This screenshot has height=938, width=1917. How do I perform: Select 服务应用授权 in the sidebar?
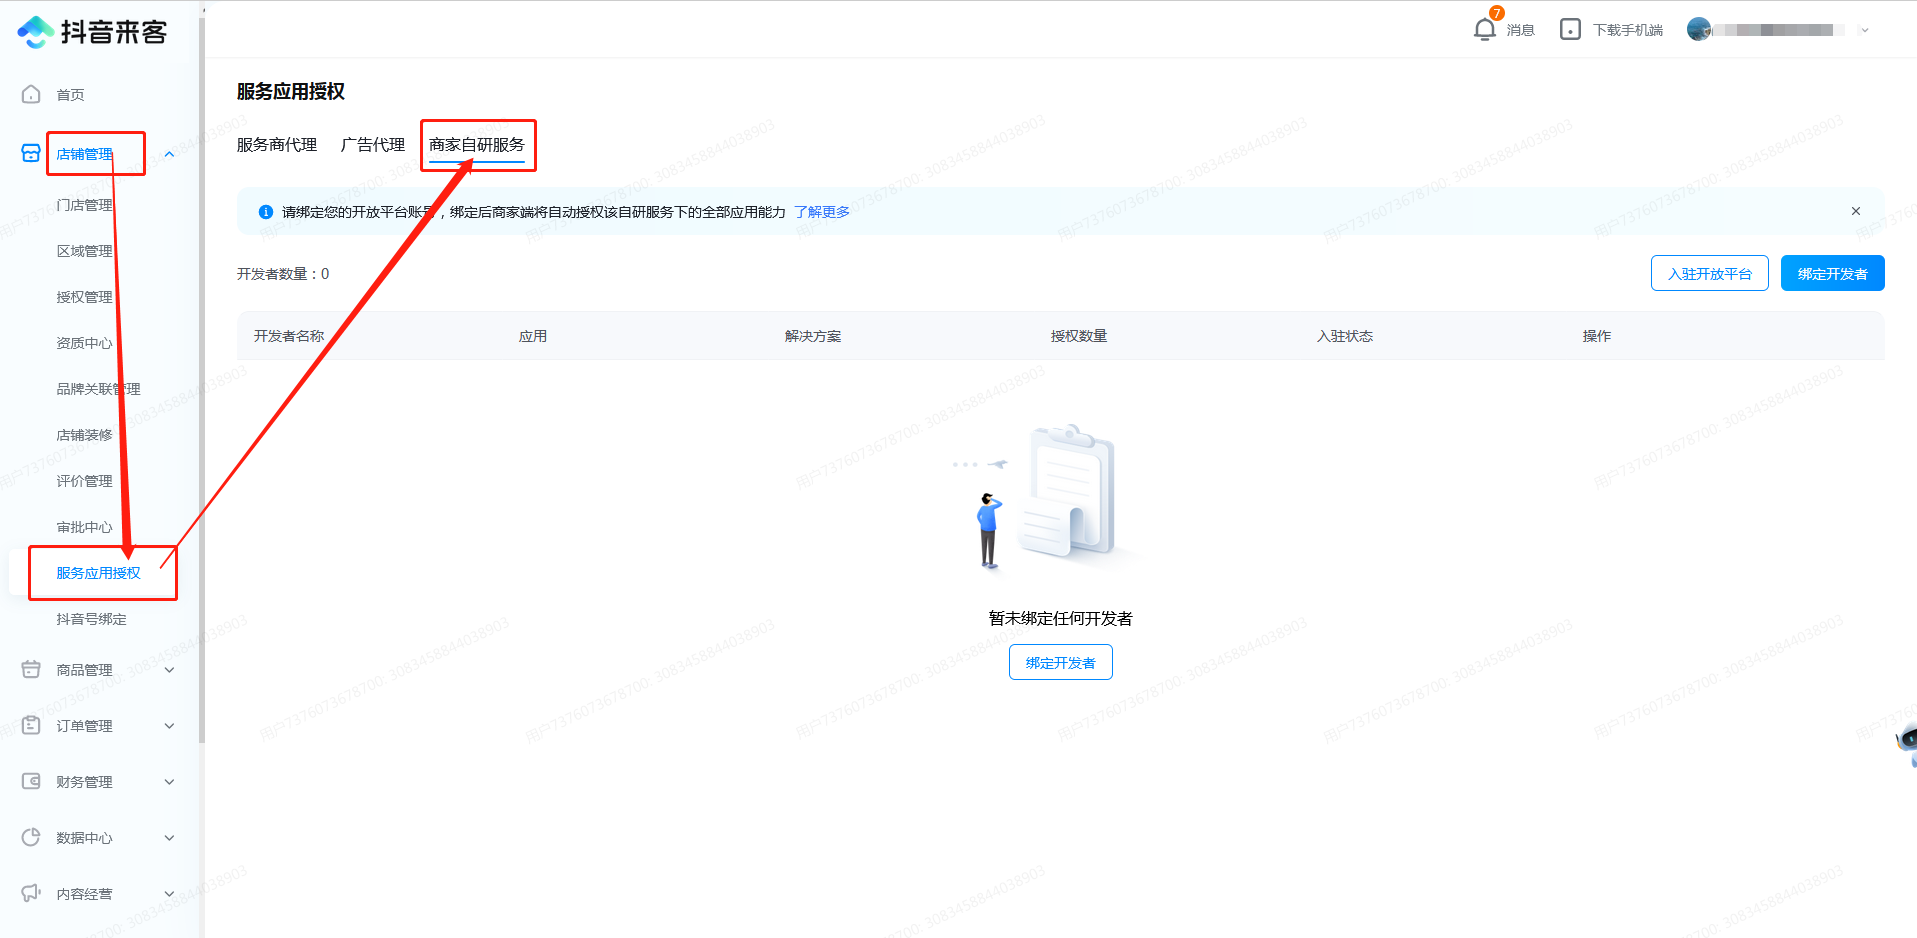99,573
